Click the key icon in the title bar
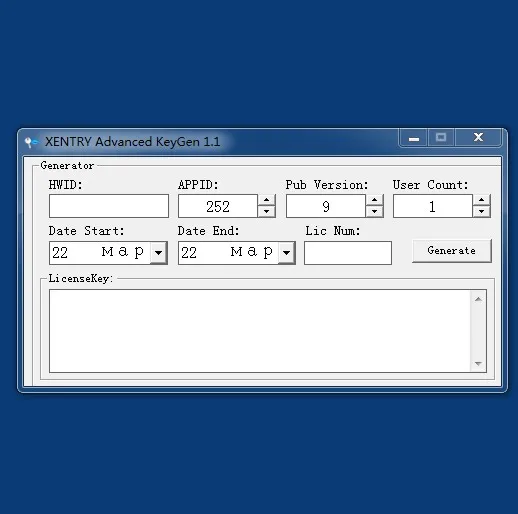The height and width of the screenshot is (514, 518). [x=31, y=142]
